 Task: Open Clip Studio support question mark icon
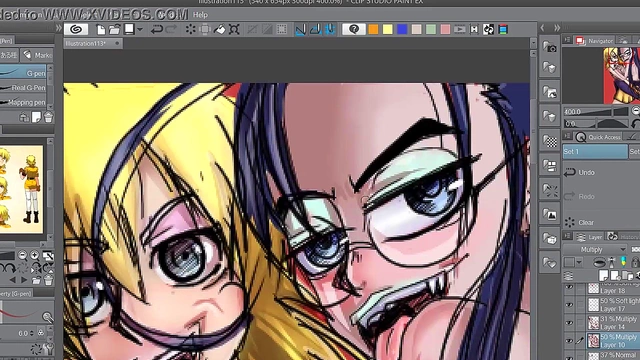point(353,29)
